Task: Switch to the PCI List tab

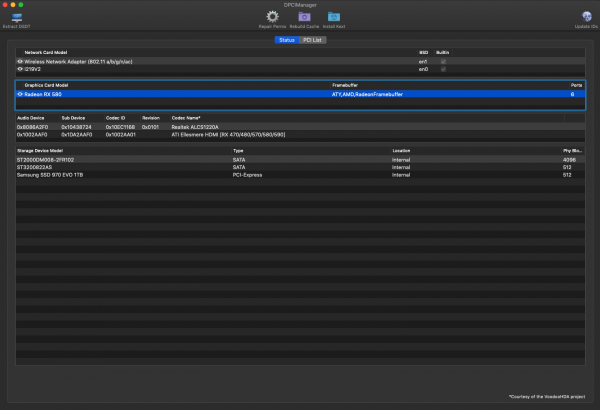Action: tap(312, 39)
